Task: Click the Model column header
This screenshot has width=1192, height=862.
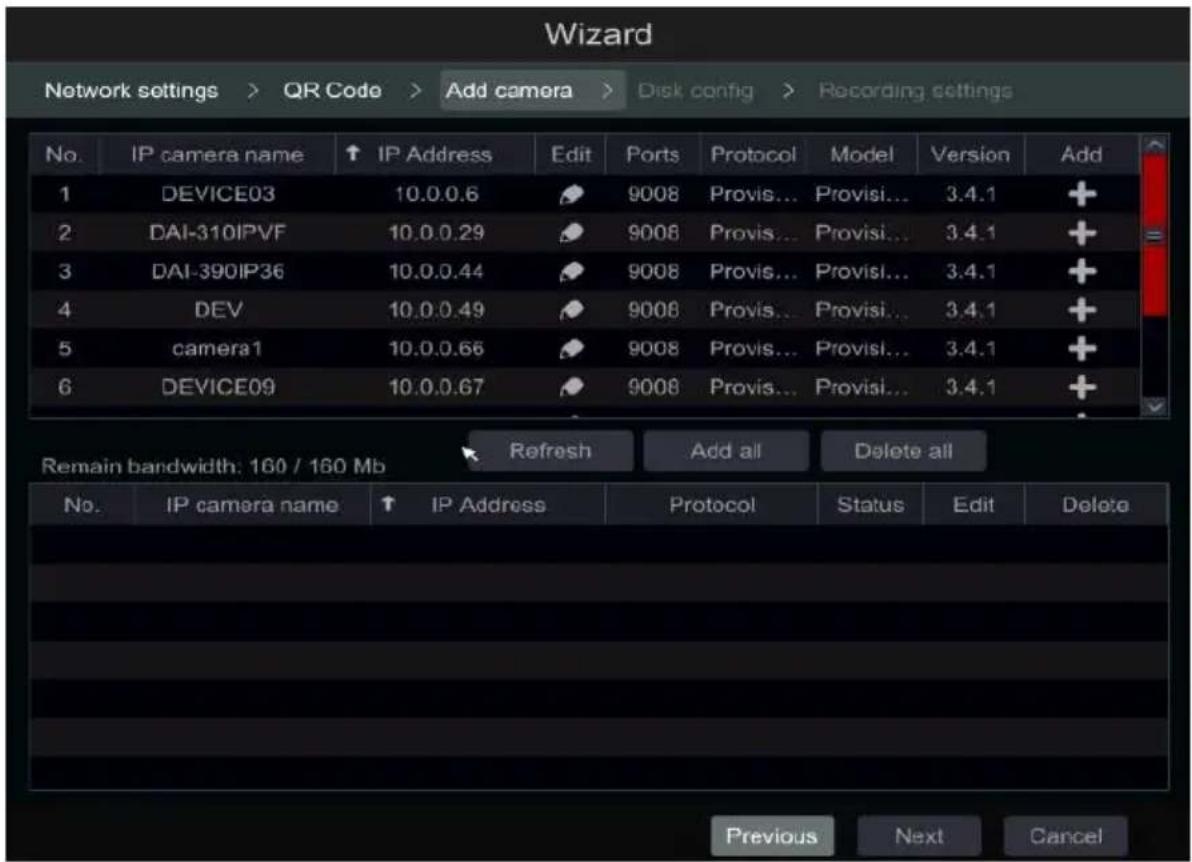Action: click(x=861, y=154)
